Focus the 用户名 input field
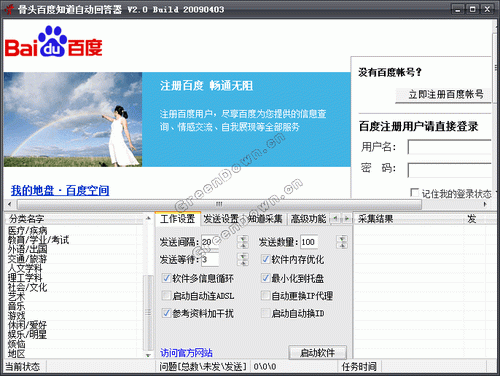500x376 pixels. (449, 147)
